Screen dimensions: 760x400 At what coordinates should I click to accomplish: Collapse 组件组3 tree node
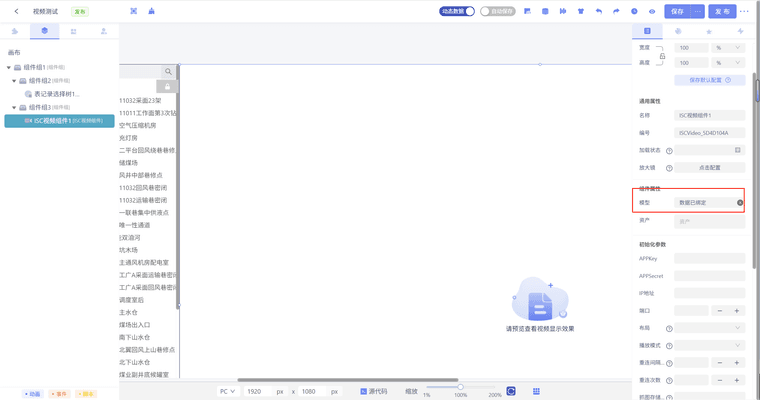click(14, 108)
